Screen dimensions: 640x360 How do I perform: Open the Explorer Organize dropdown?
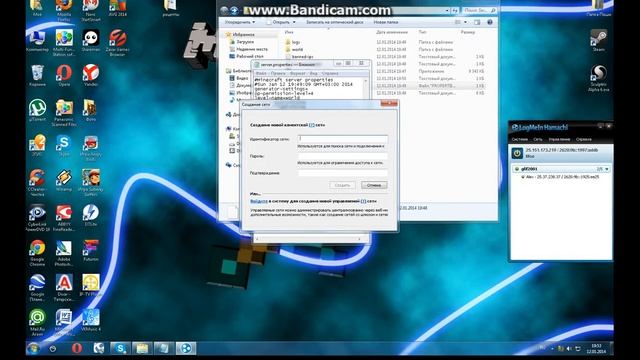coord(240,22)
